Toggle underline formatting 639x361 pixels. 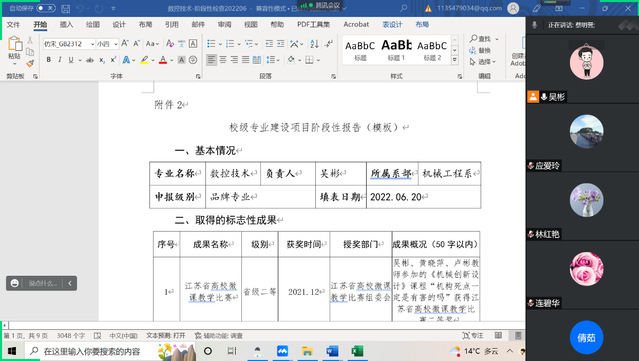[71, 60]
